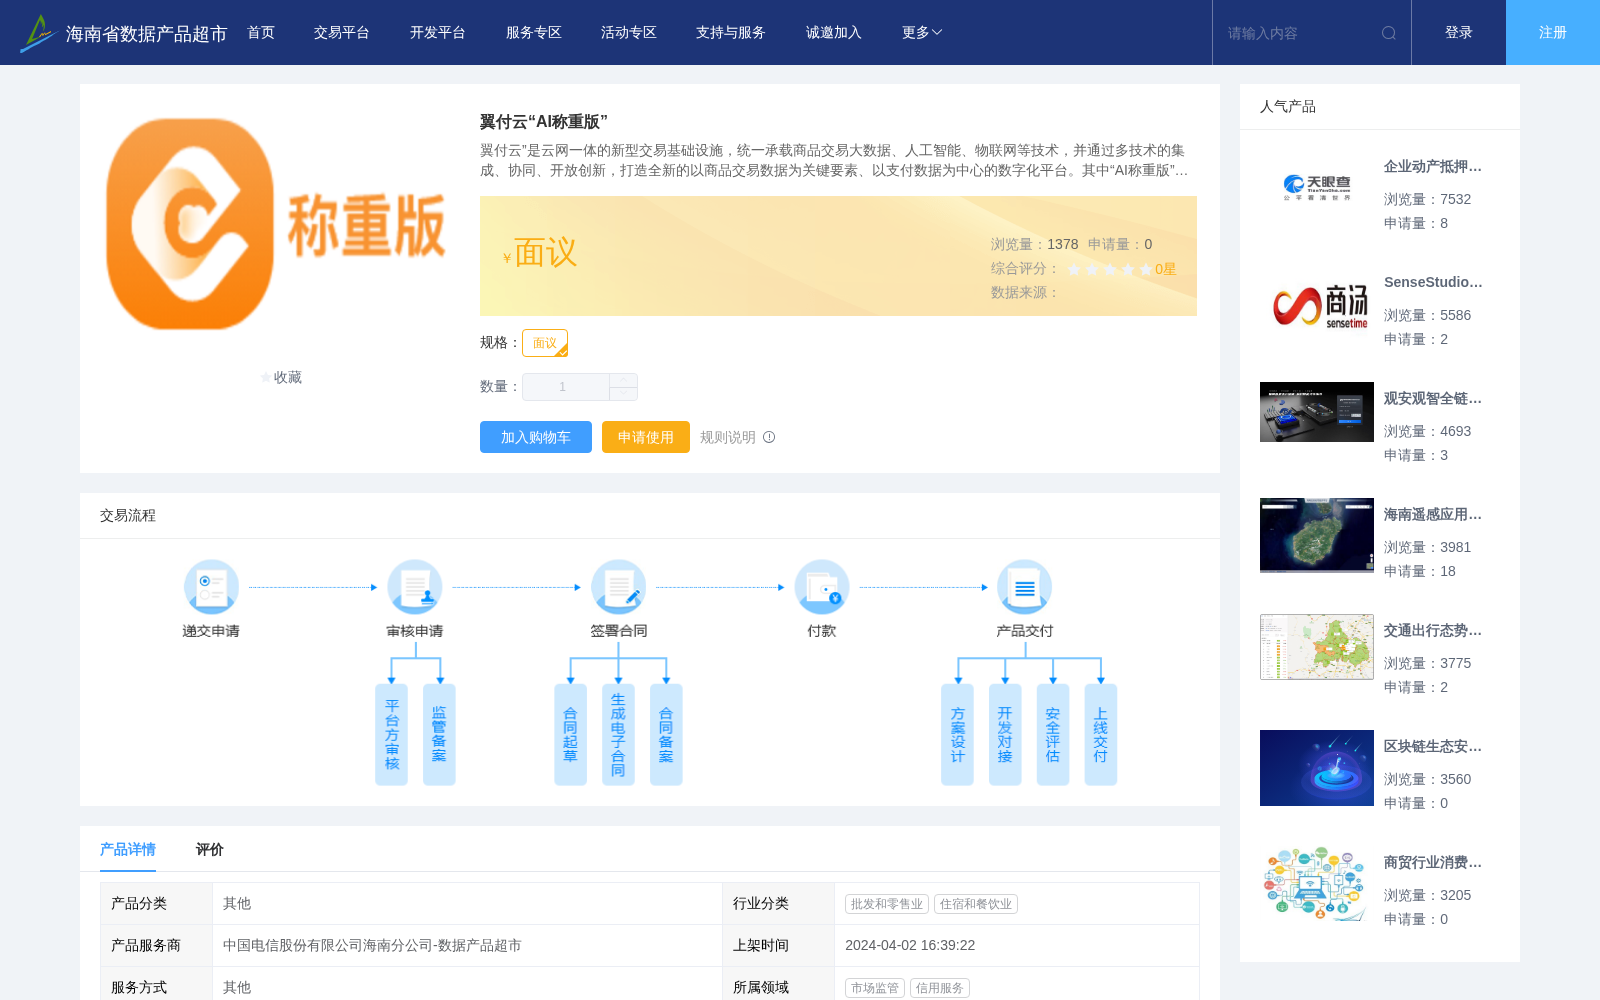Click the 审核申请 process step icon
1600x1000 pixels.
415,587
